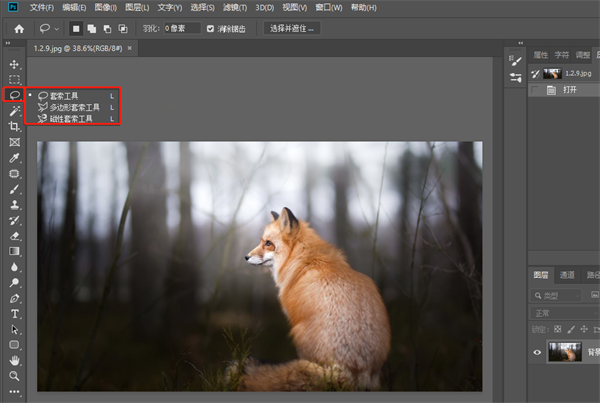Hide the 背景 layer using eye icon
This screenshot has height=403, width=600.
(538, 351)
